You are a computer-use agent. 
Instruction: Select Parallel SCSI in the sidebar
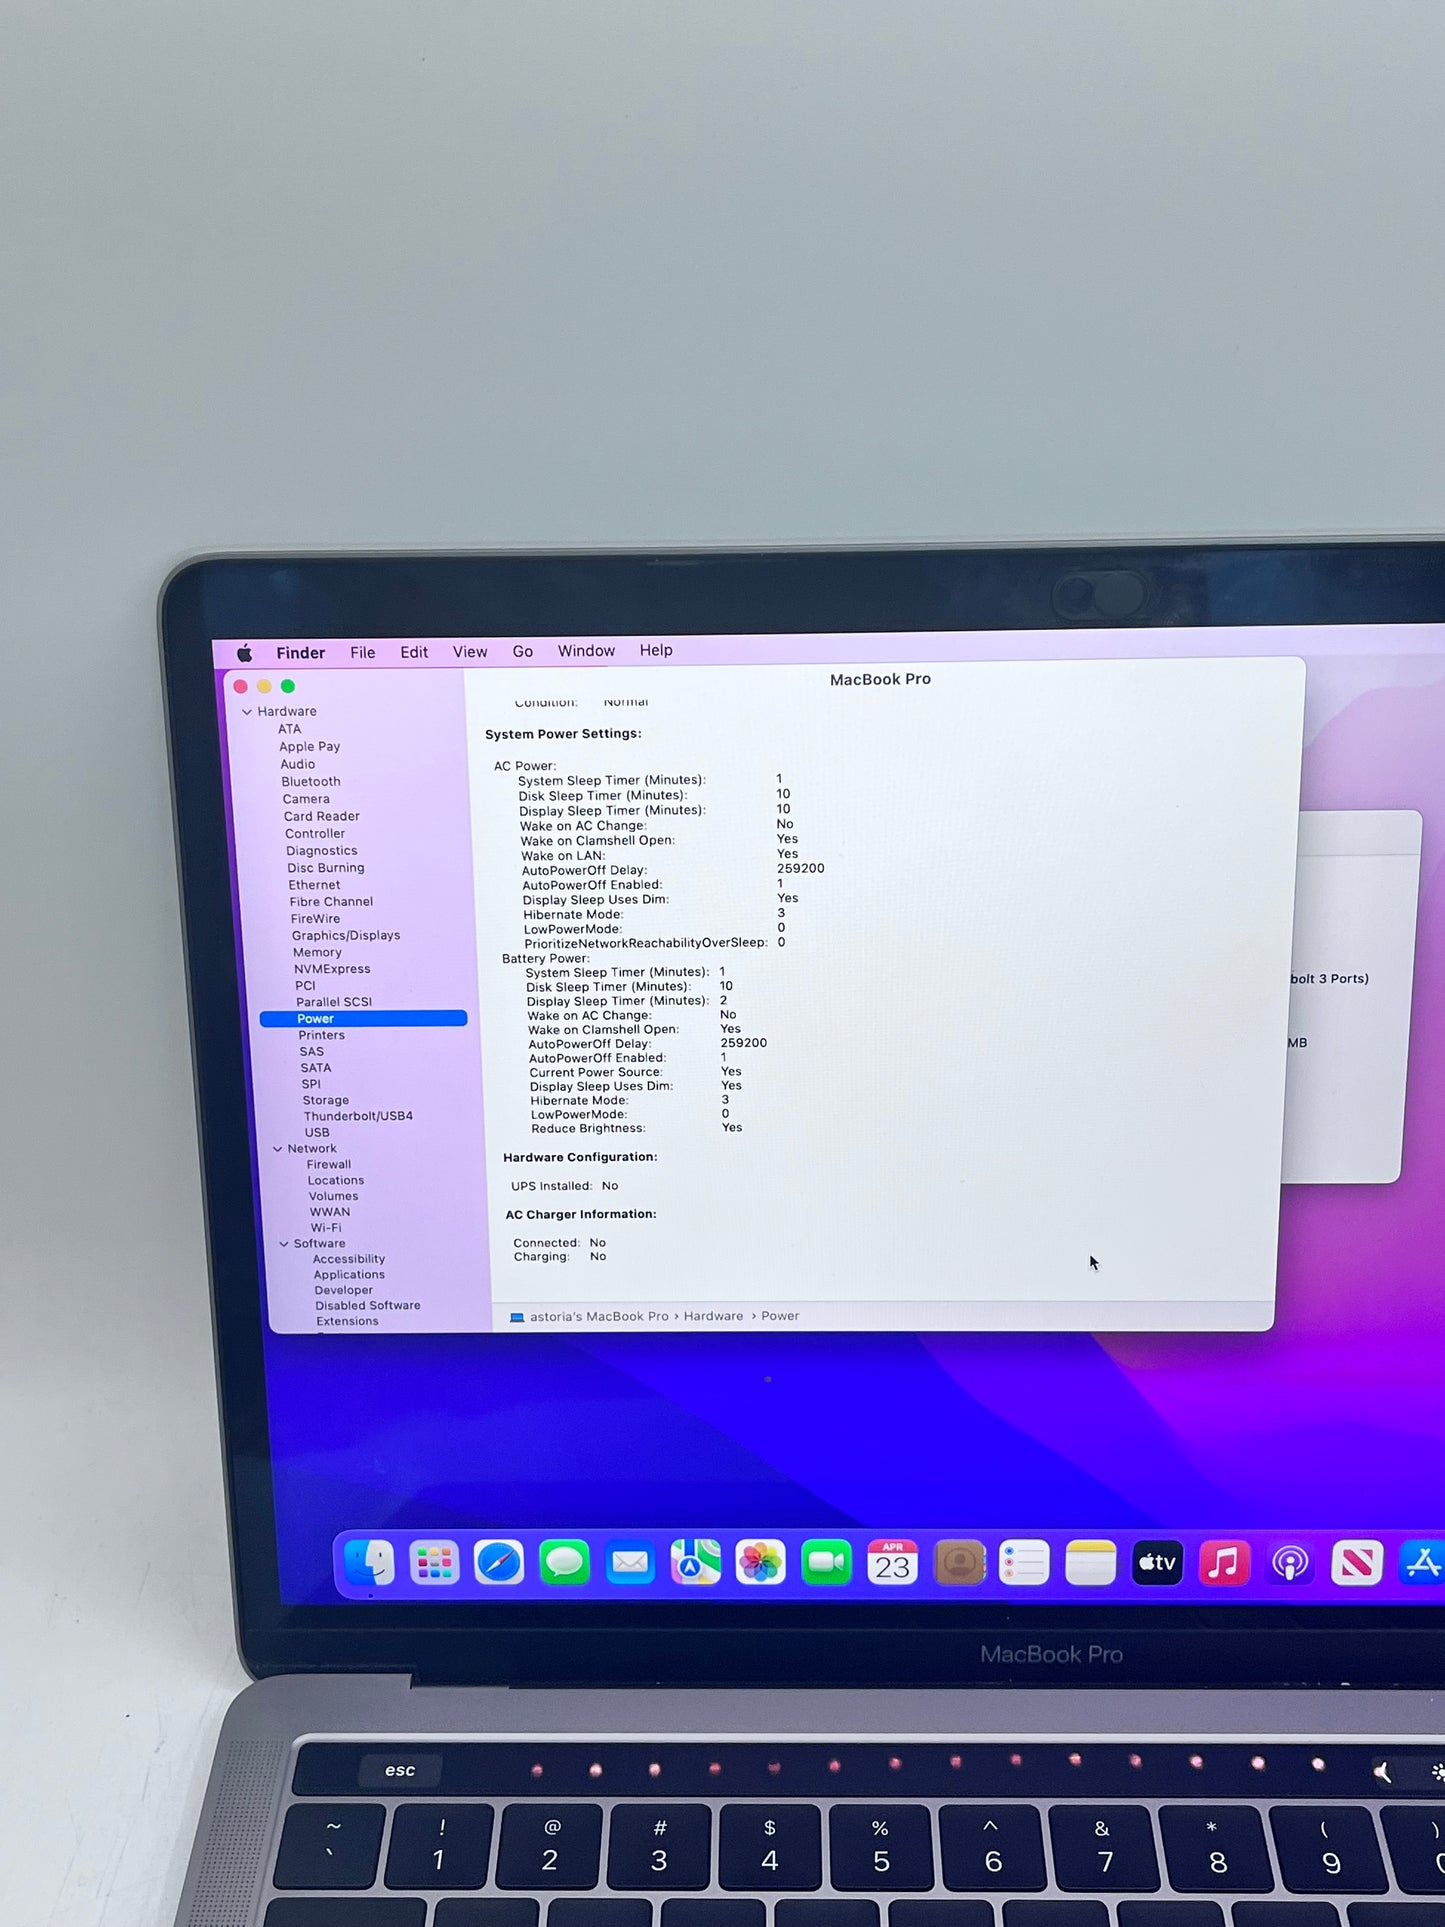[334, 1002]
